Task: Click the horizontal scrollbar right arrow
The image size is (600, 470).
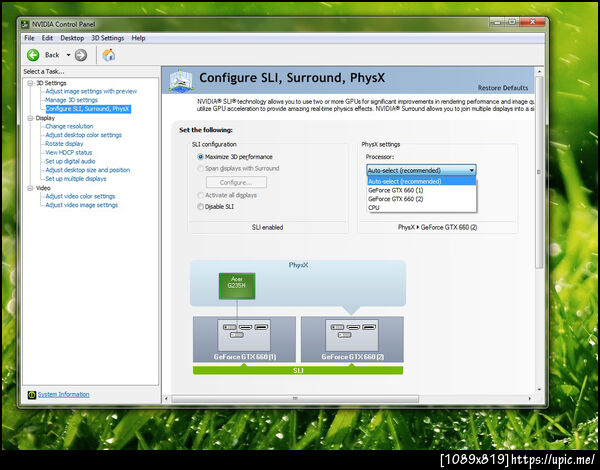Action: [530, 398]
